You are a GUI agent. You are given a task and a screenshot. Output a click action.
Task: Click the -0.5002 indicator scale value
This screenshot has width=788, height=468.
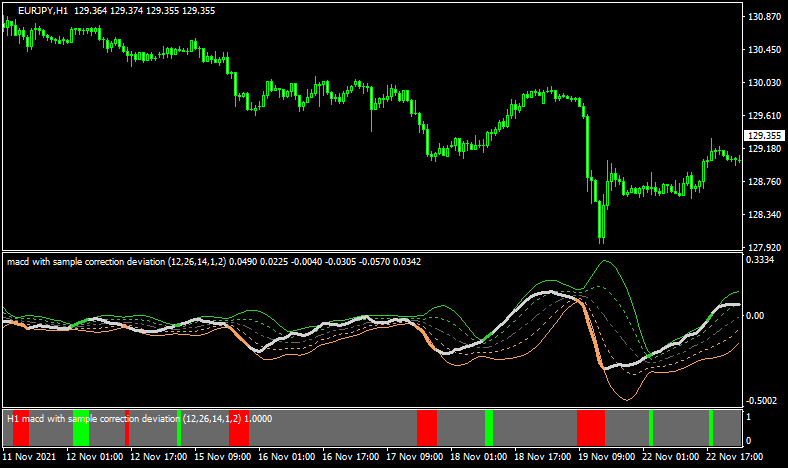766,400
